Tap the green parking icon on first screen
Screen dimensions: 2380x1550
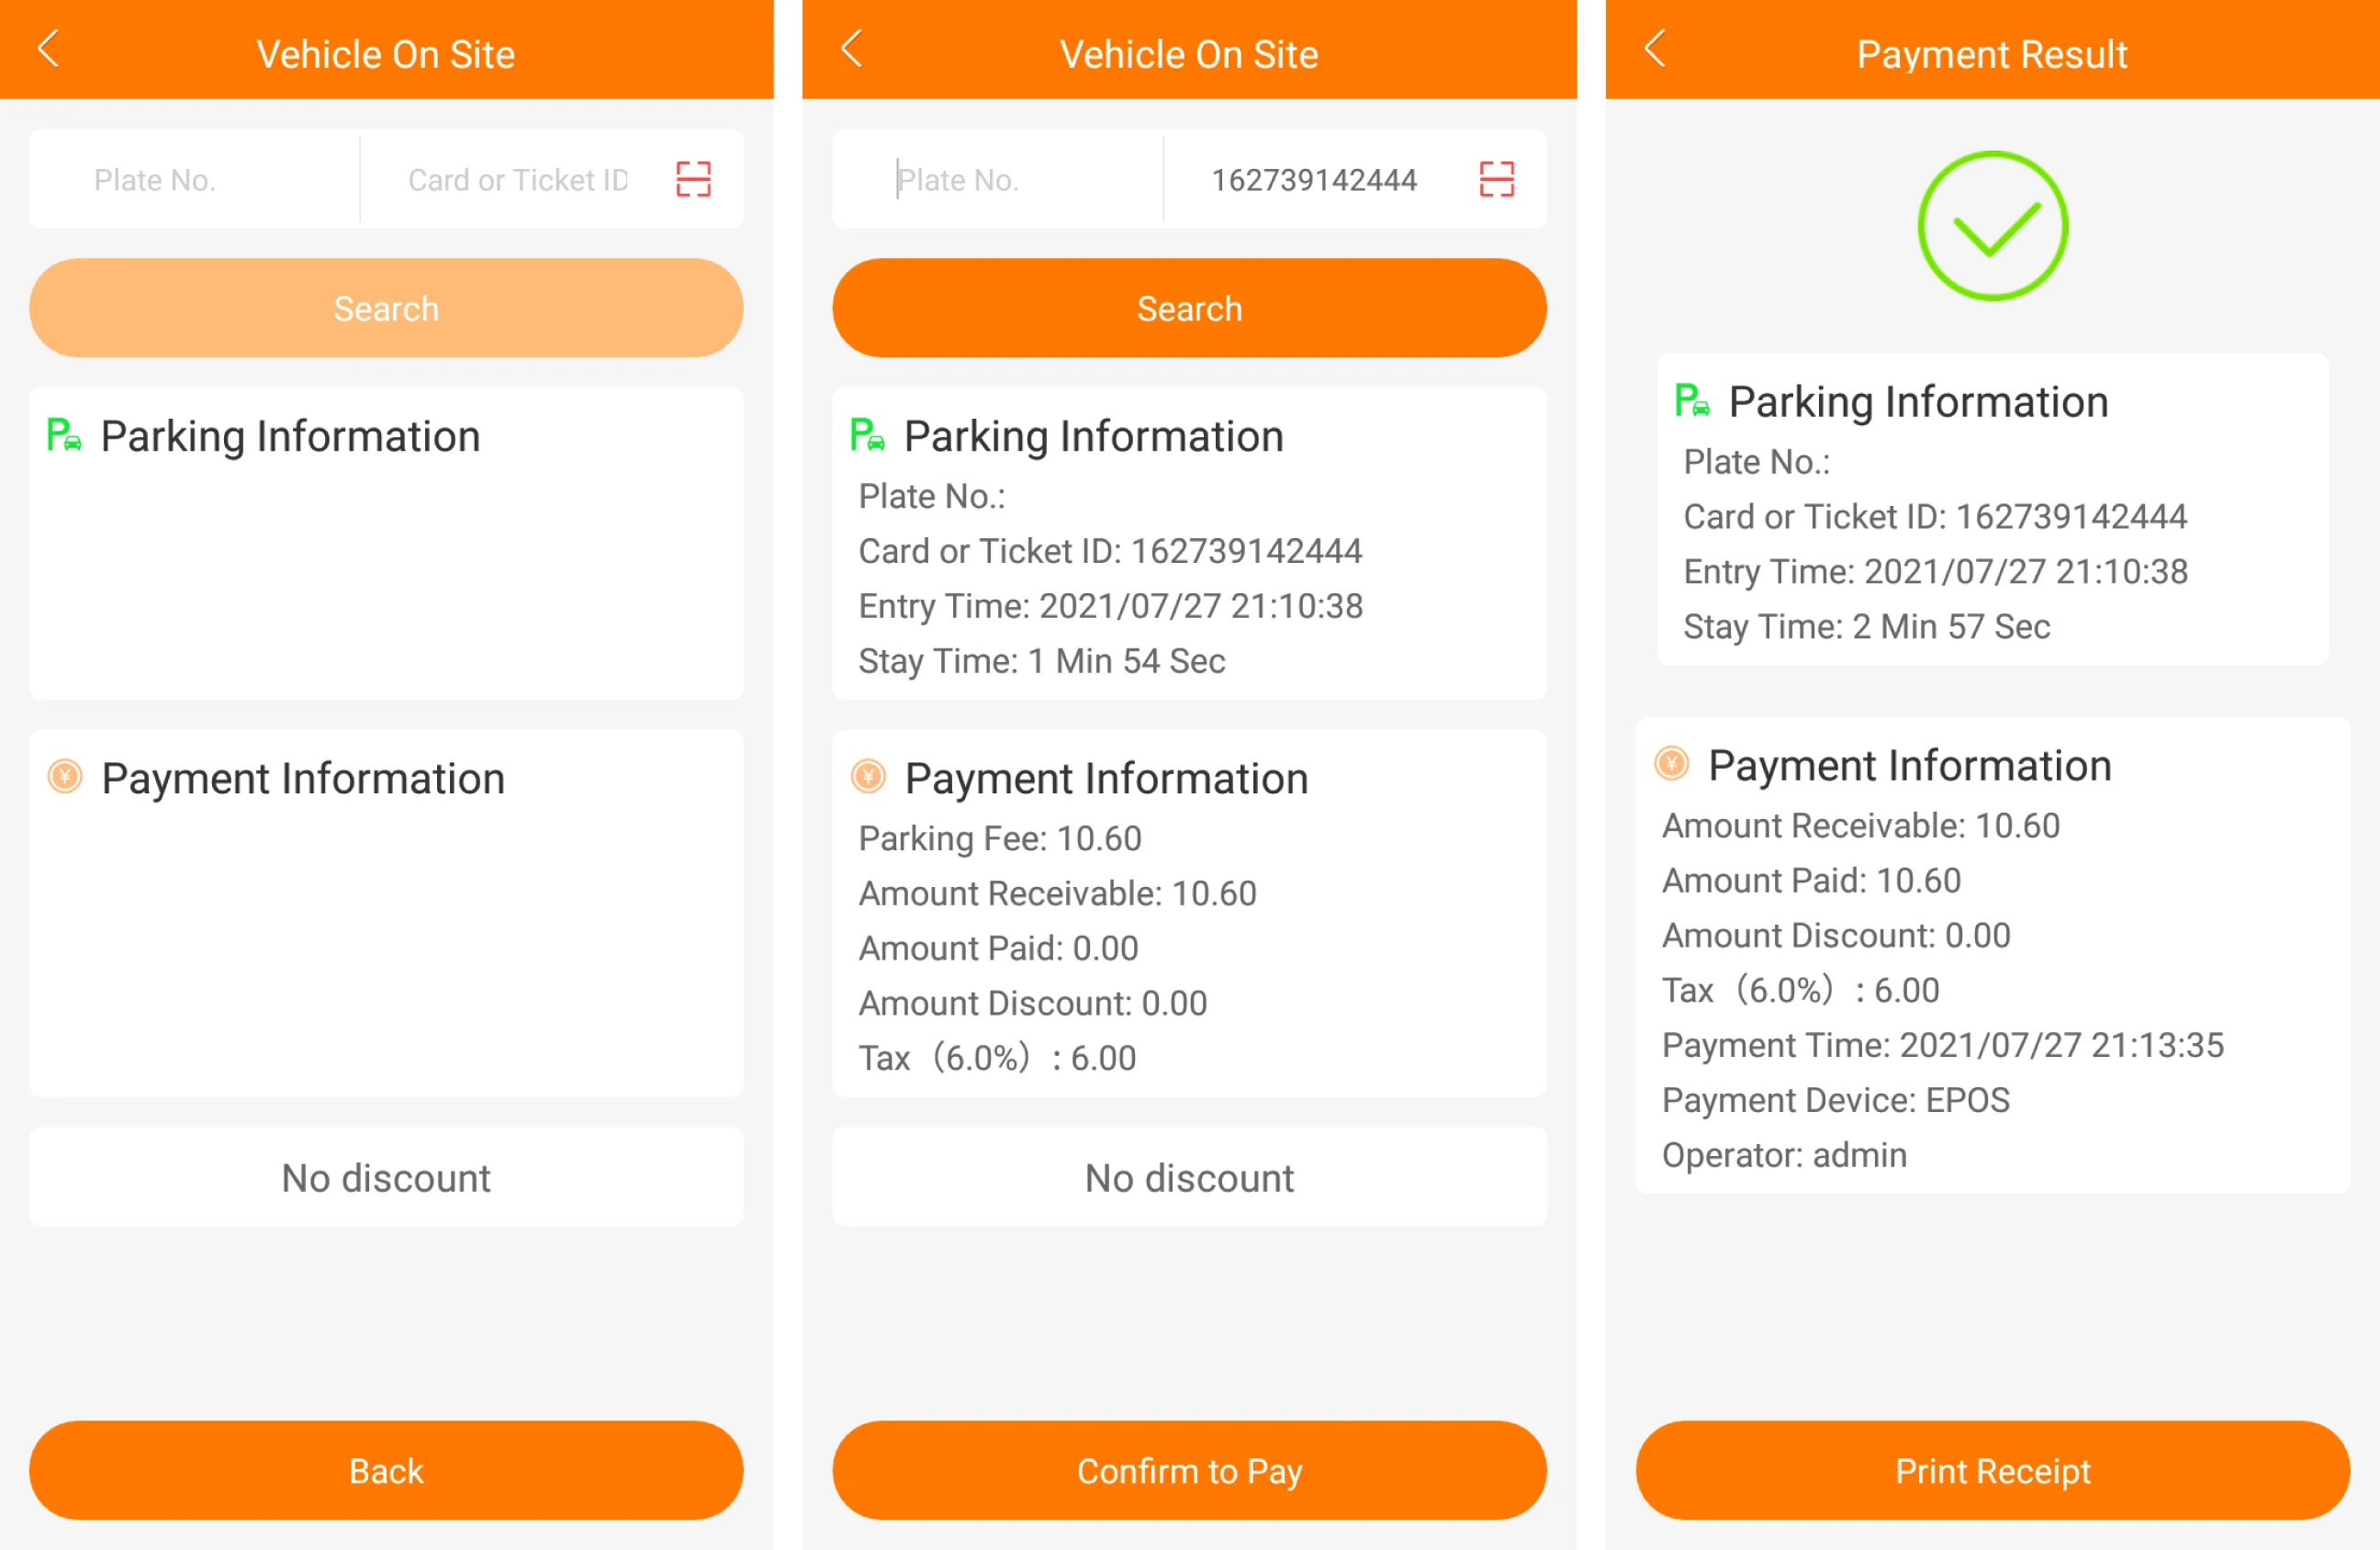coord(64,436)
